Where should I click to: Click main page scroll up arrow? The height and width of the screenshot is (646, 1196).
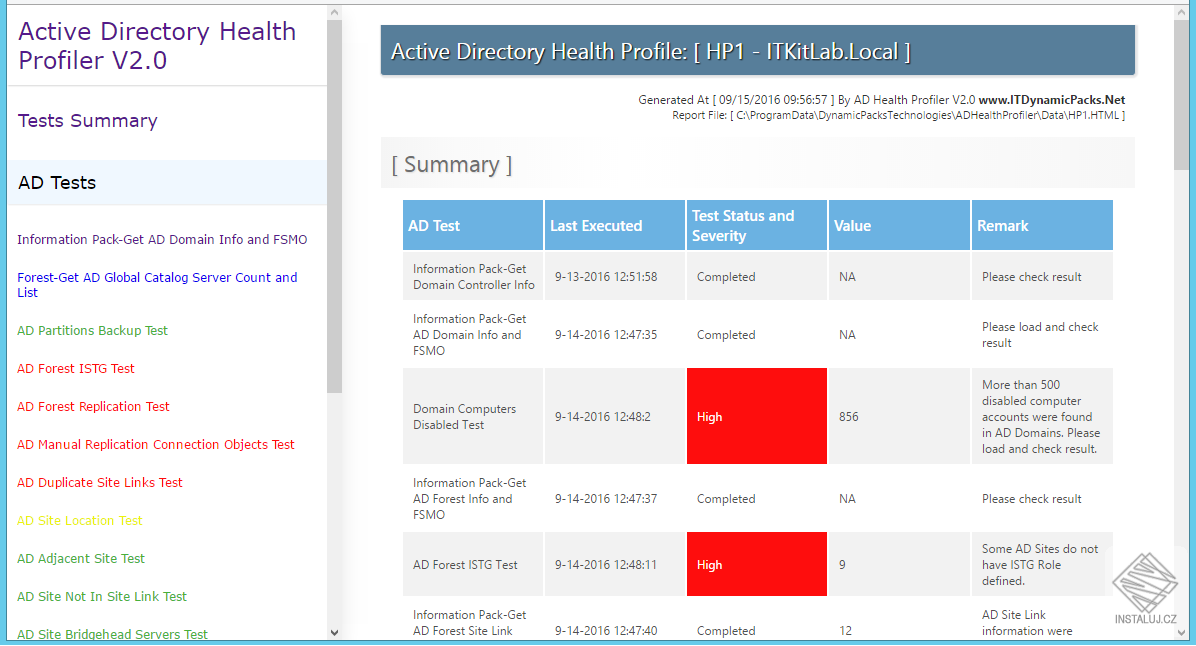coord(1182,13)
